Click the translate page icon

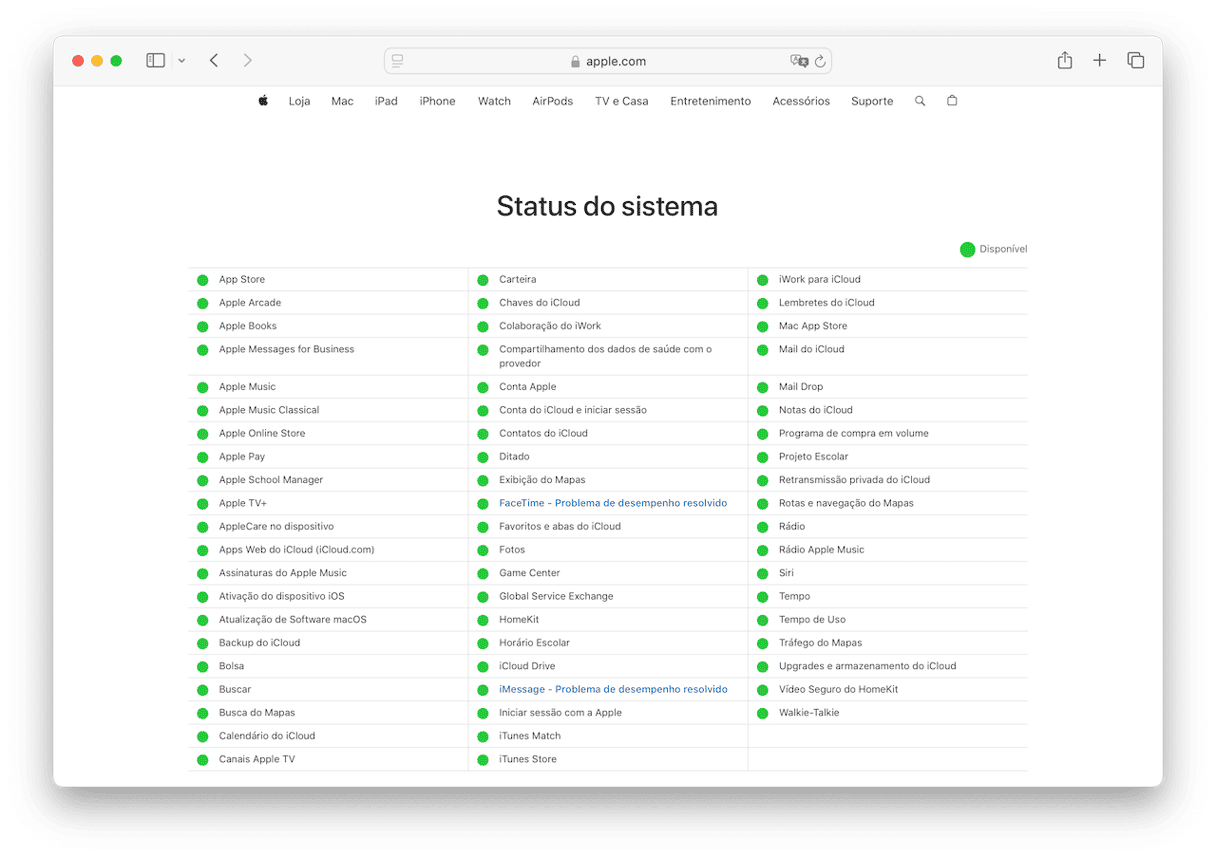[x=799, y=61]
